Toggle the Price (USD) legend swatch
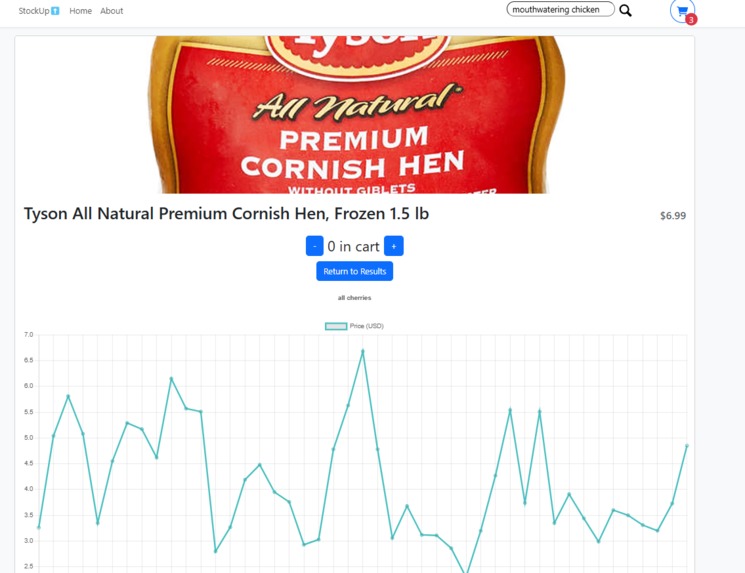 coord(336,326)
